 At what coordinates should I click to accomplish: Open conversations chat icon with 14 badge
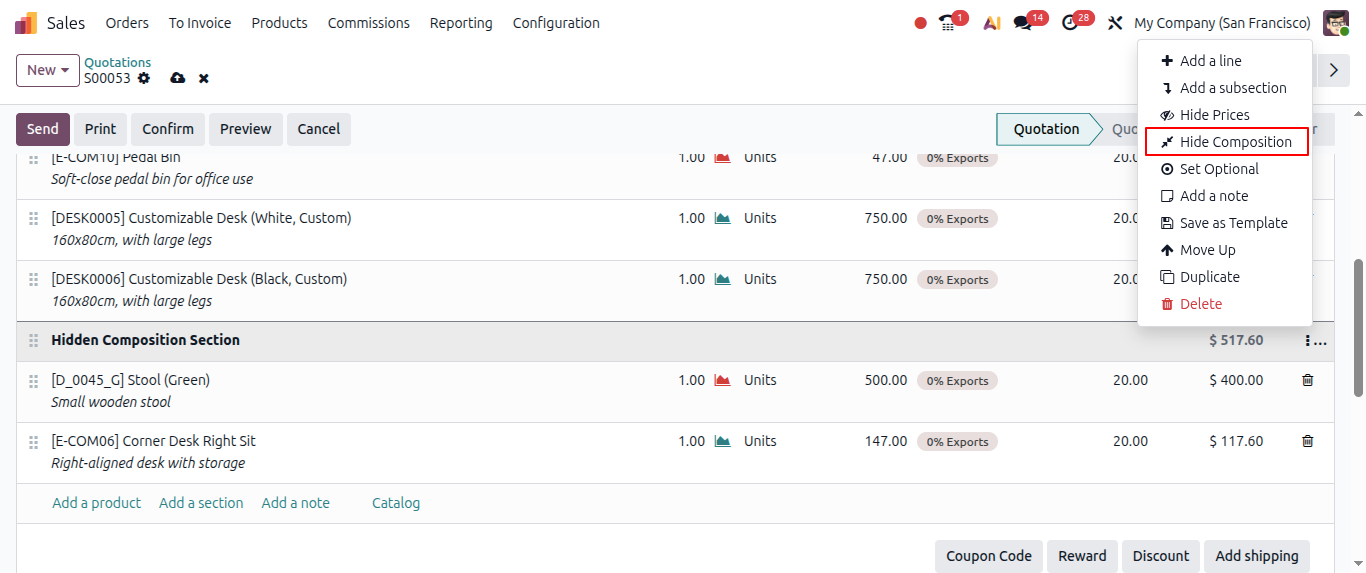(x=1022, y=22)
